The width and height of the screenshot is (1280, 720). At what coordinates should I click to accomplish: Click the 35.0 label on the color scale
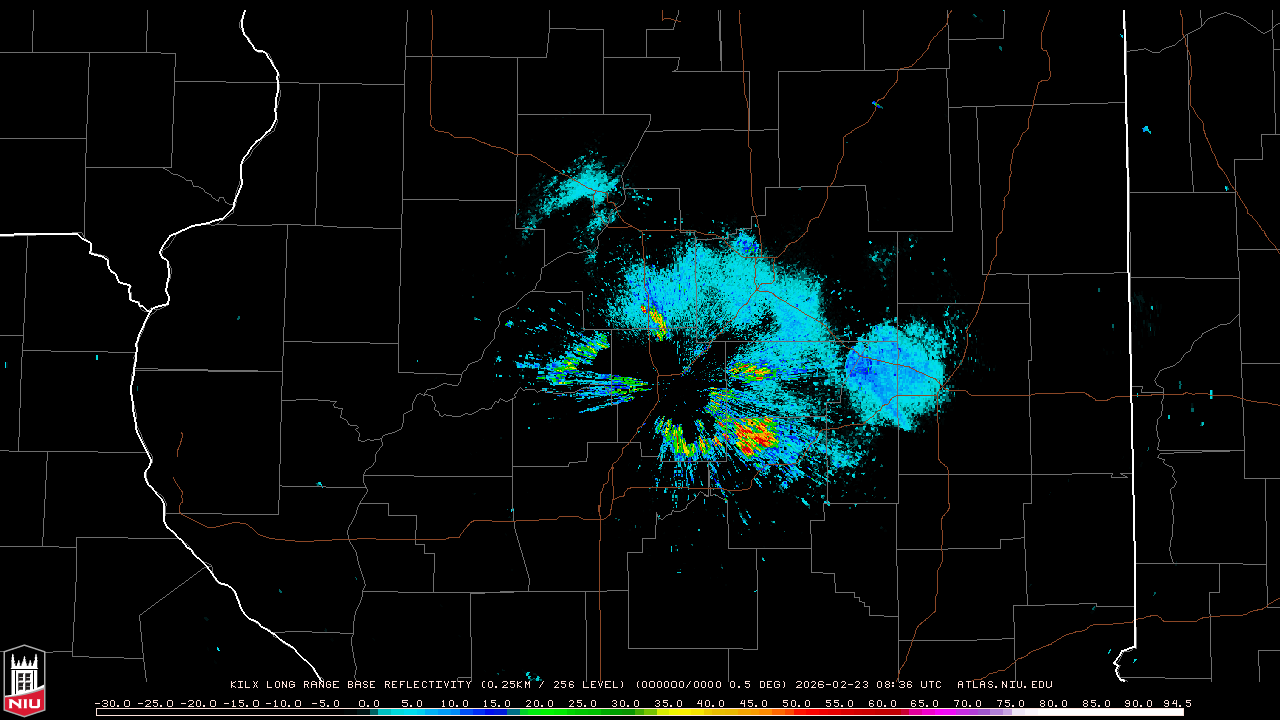click(x=668, y=703)
